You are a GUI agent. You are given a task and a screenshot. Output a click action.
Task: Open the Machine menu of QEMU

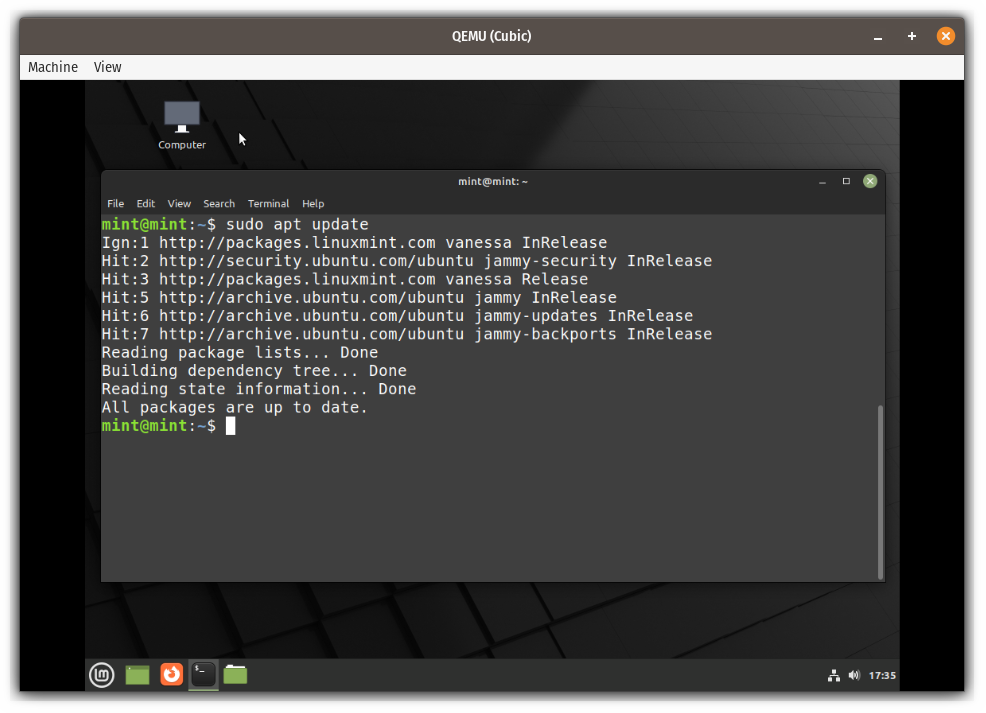coord(52,67)
